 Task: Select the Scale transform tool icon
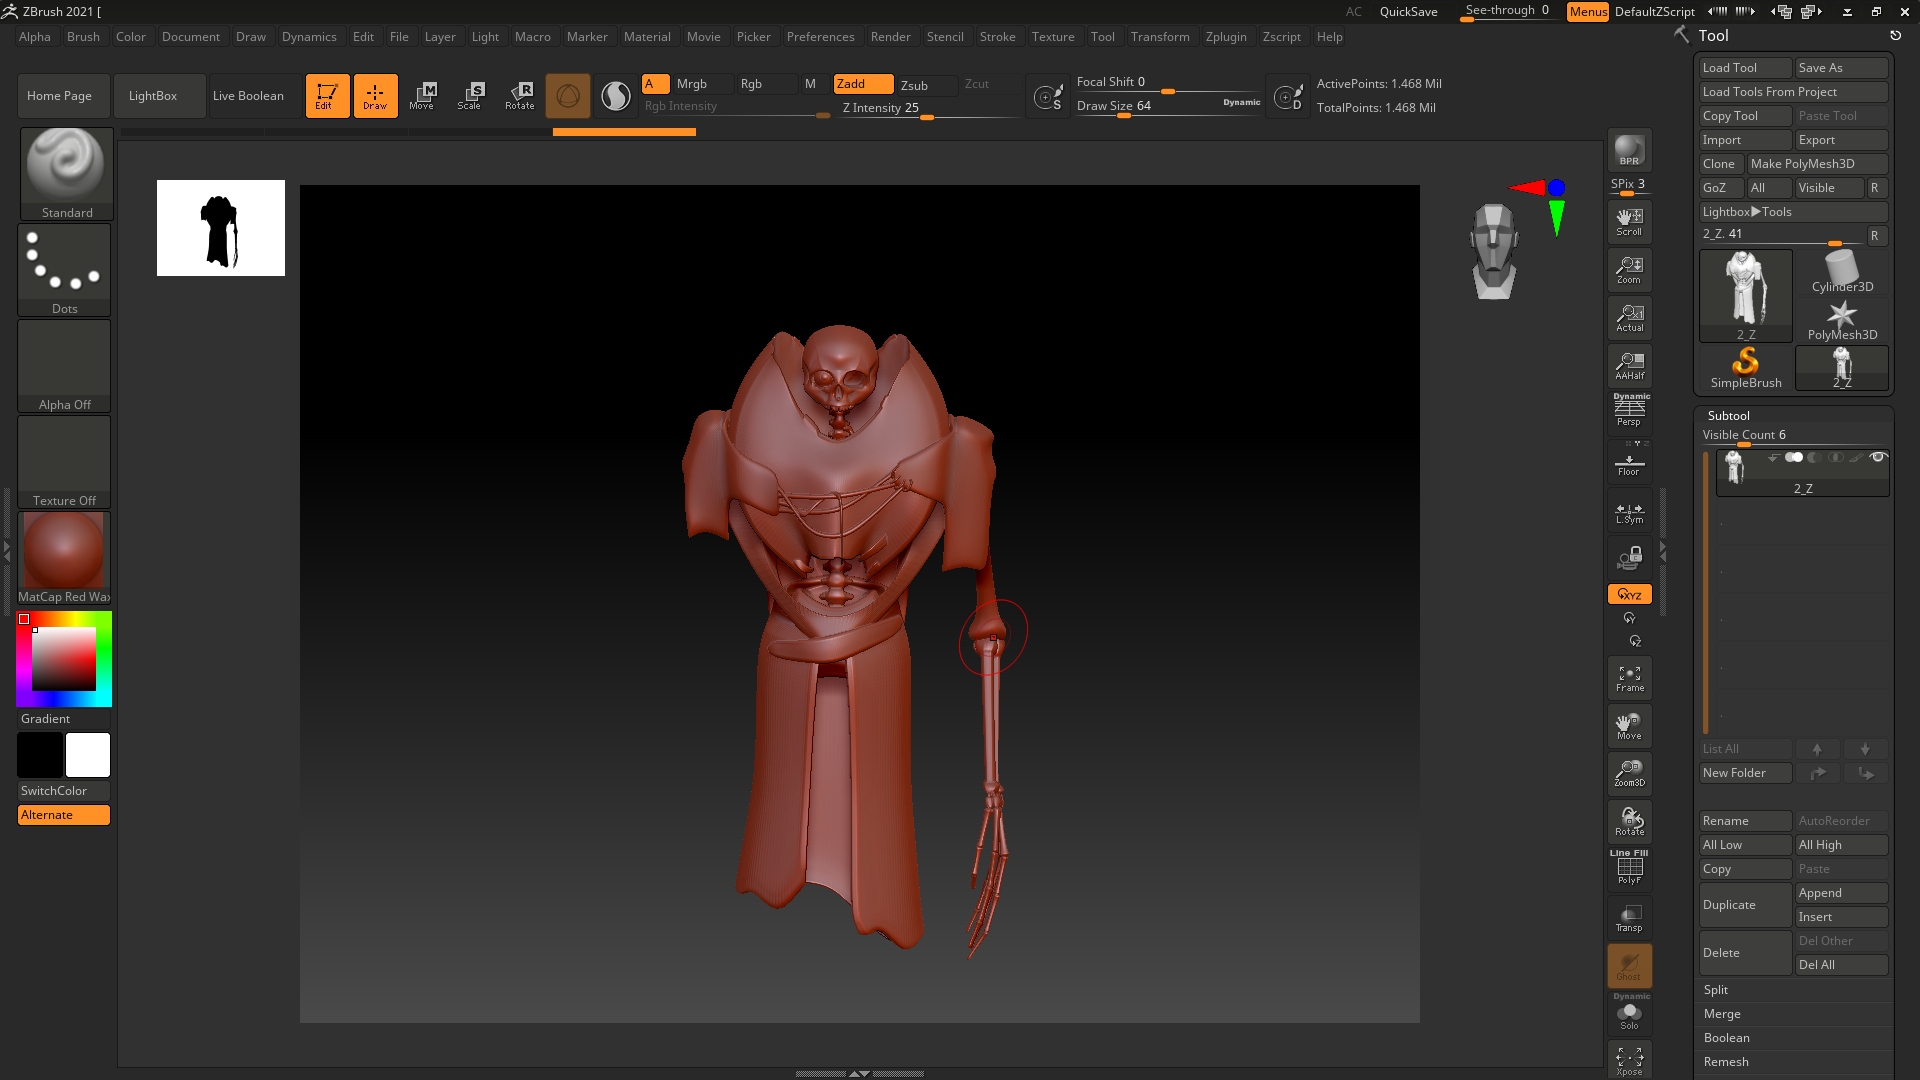click(x=471, y=95)
